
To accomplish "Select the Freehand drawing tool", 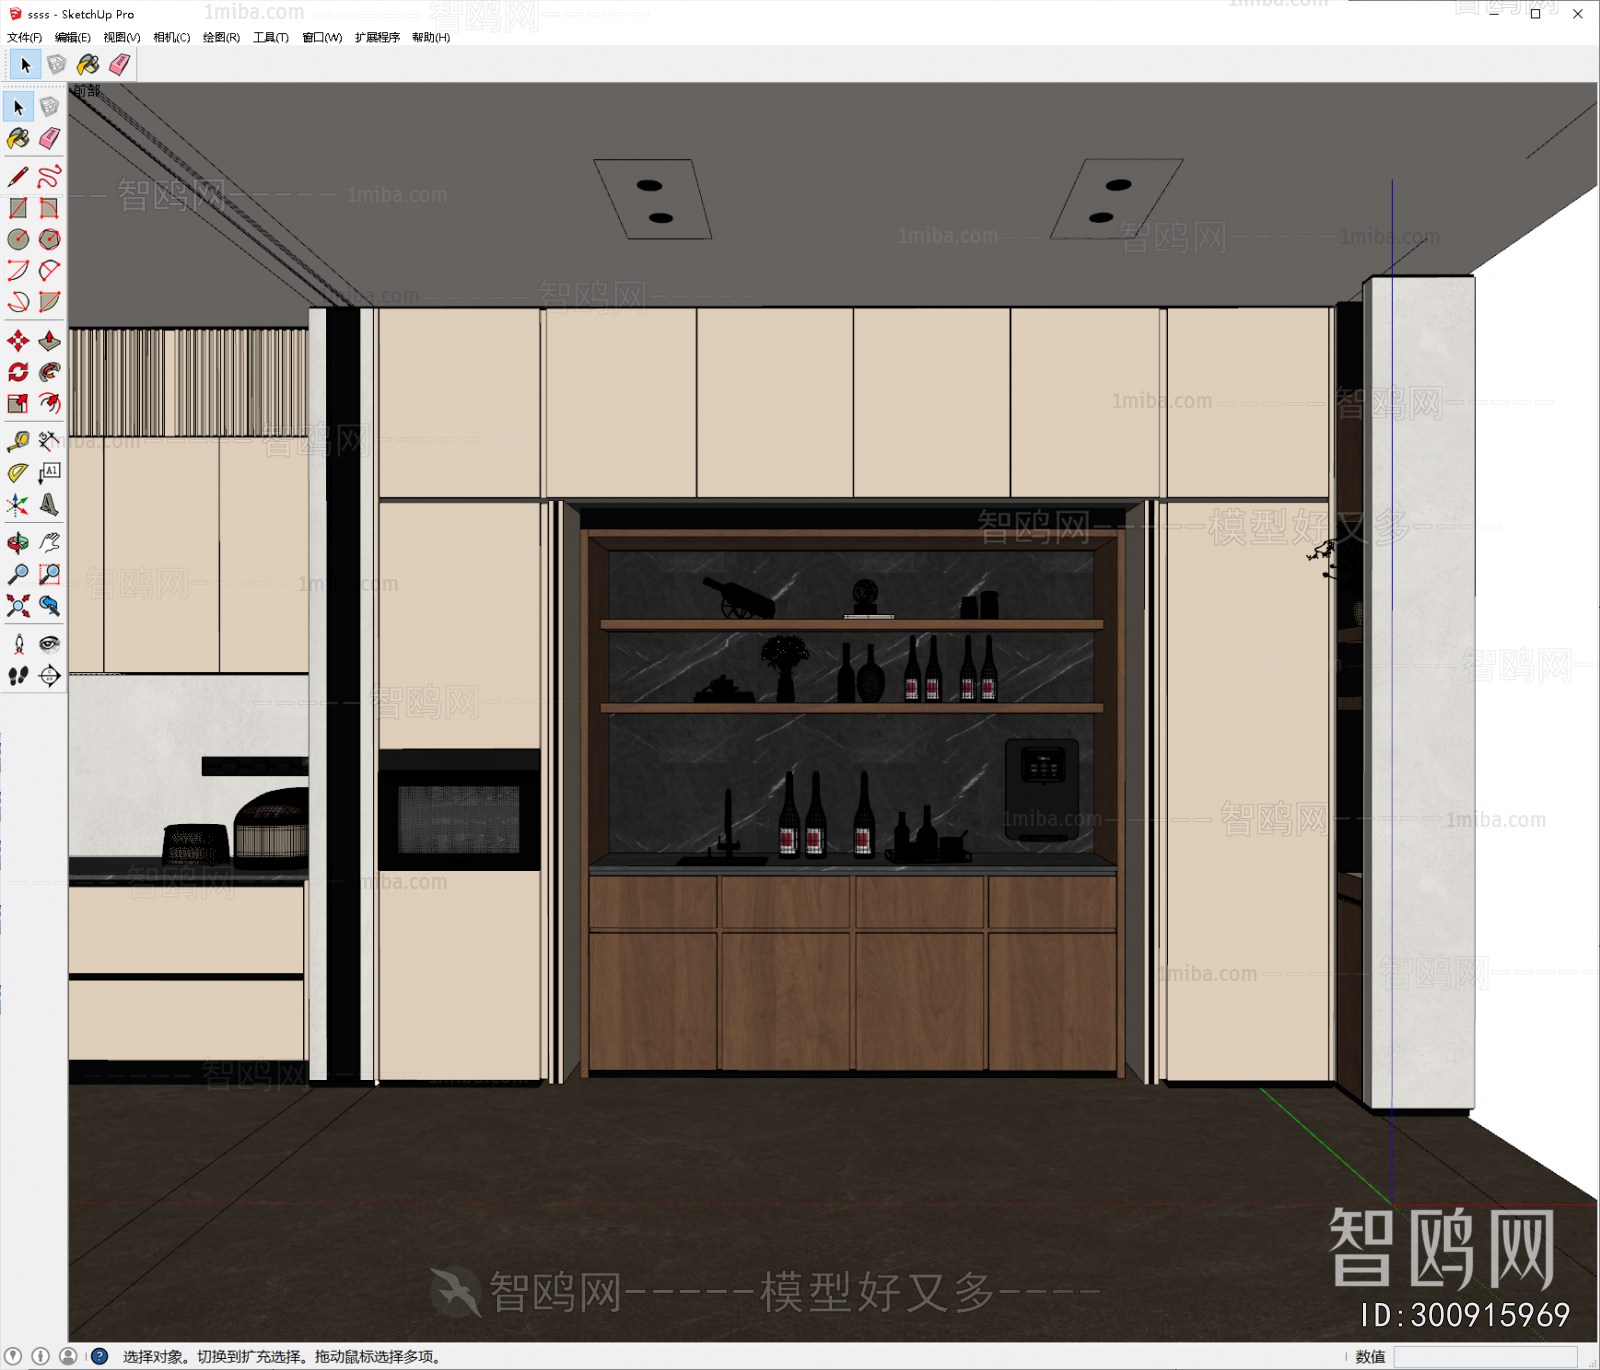I will [49, 177].
